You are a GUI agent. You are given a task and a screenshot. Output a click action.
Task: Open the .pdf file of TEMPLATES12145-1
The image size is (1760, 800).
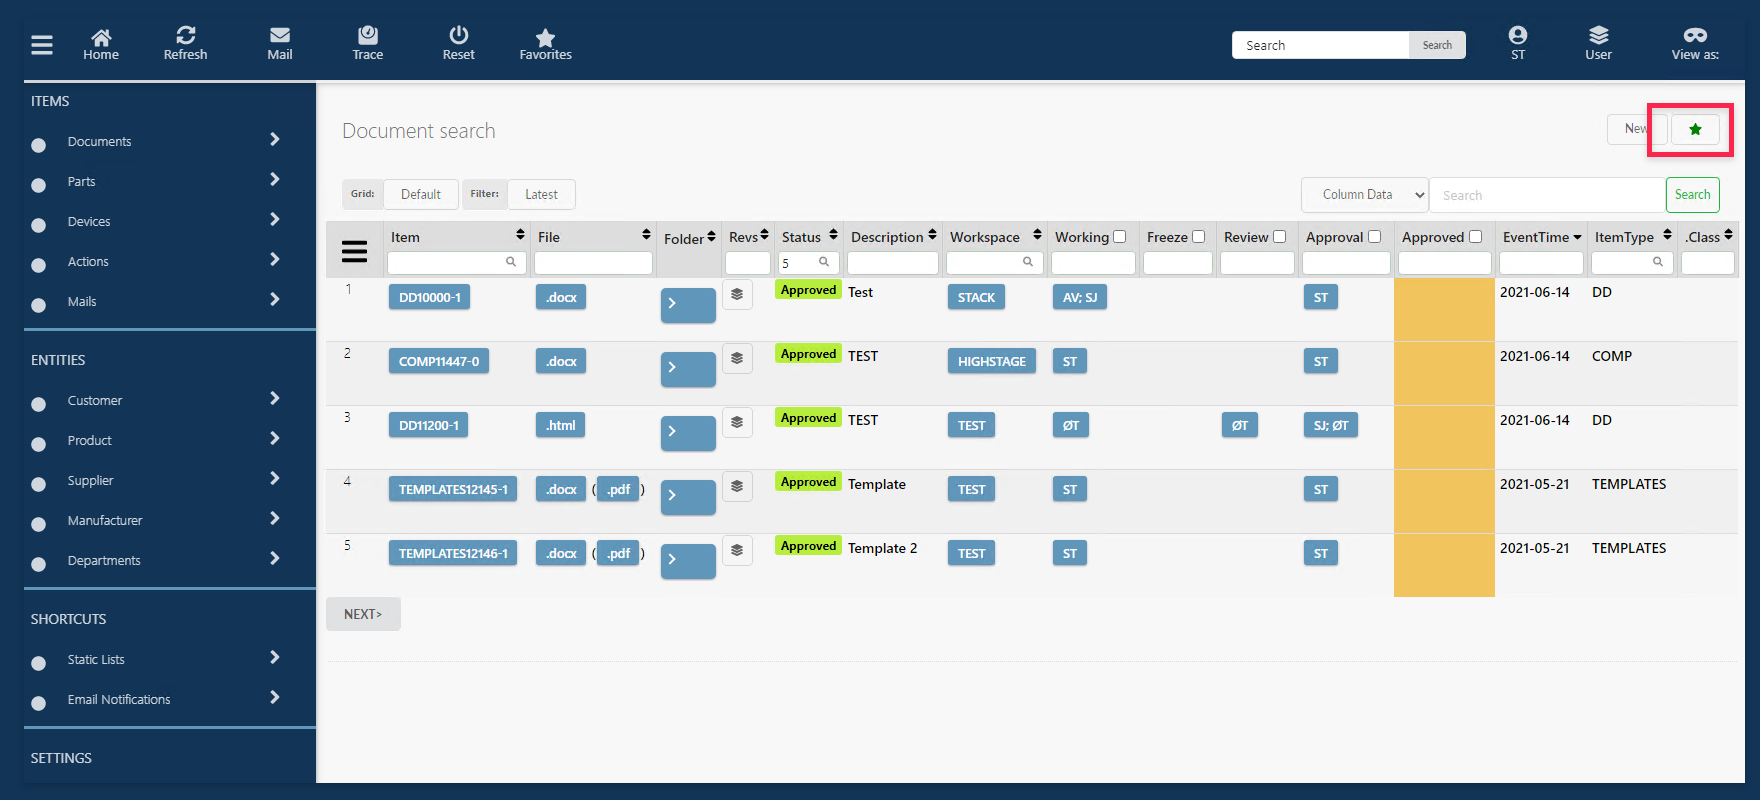pyautogui.click(x=619, y=489)
